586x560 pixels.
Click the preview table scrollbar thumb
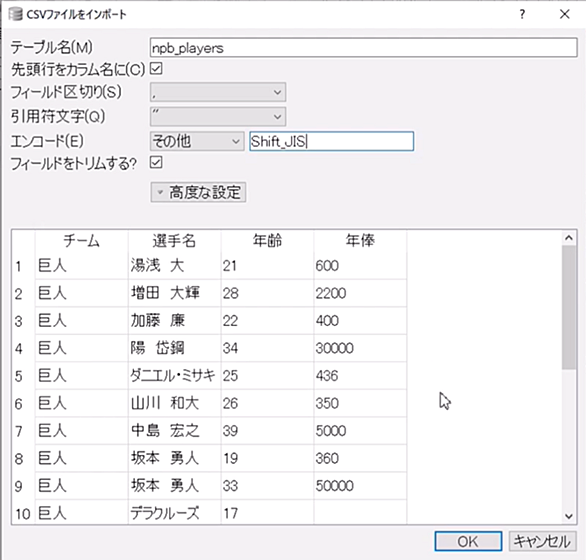(569, 307)
